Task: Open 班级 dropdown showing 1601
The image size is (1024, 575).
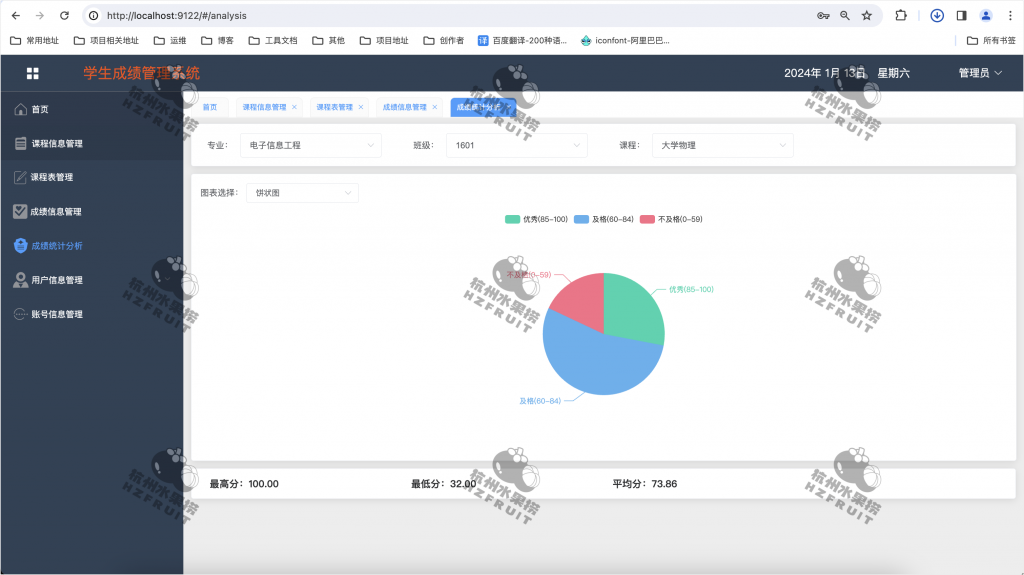Action: point(517,145)
